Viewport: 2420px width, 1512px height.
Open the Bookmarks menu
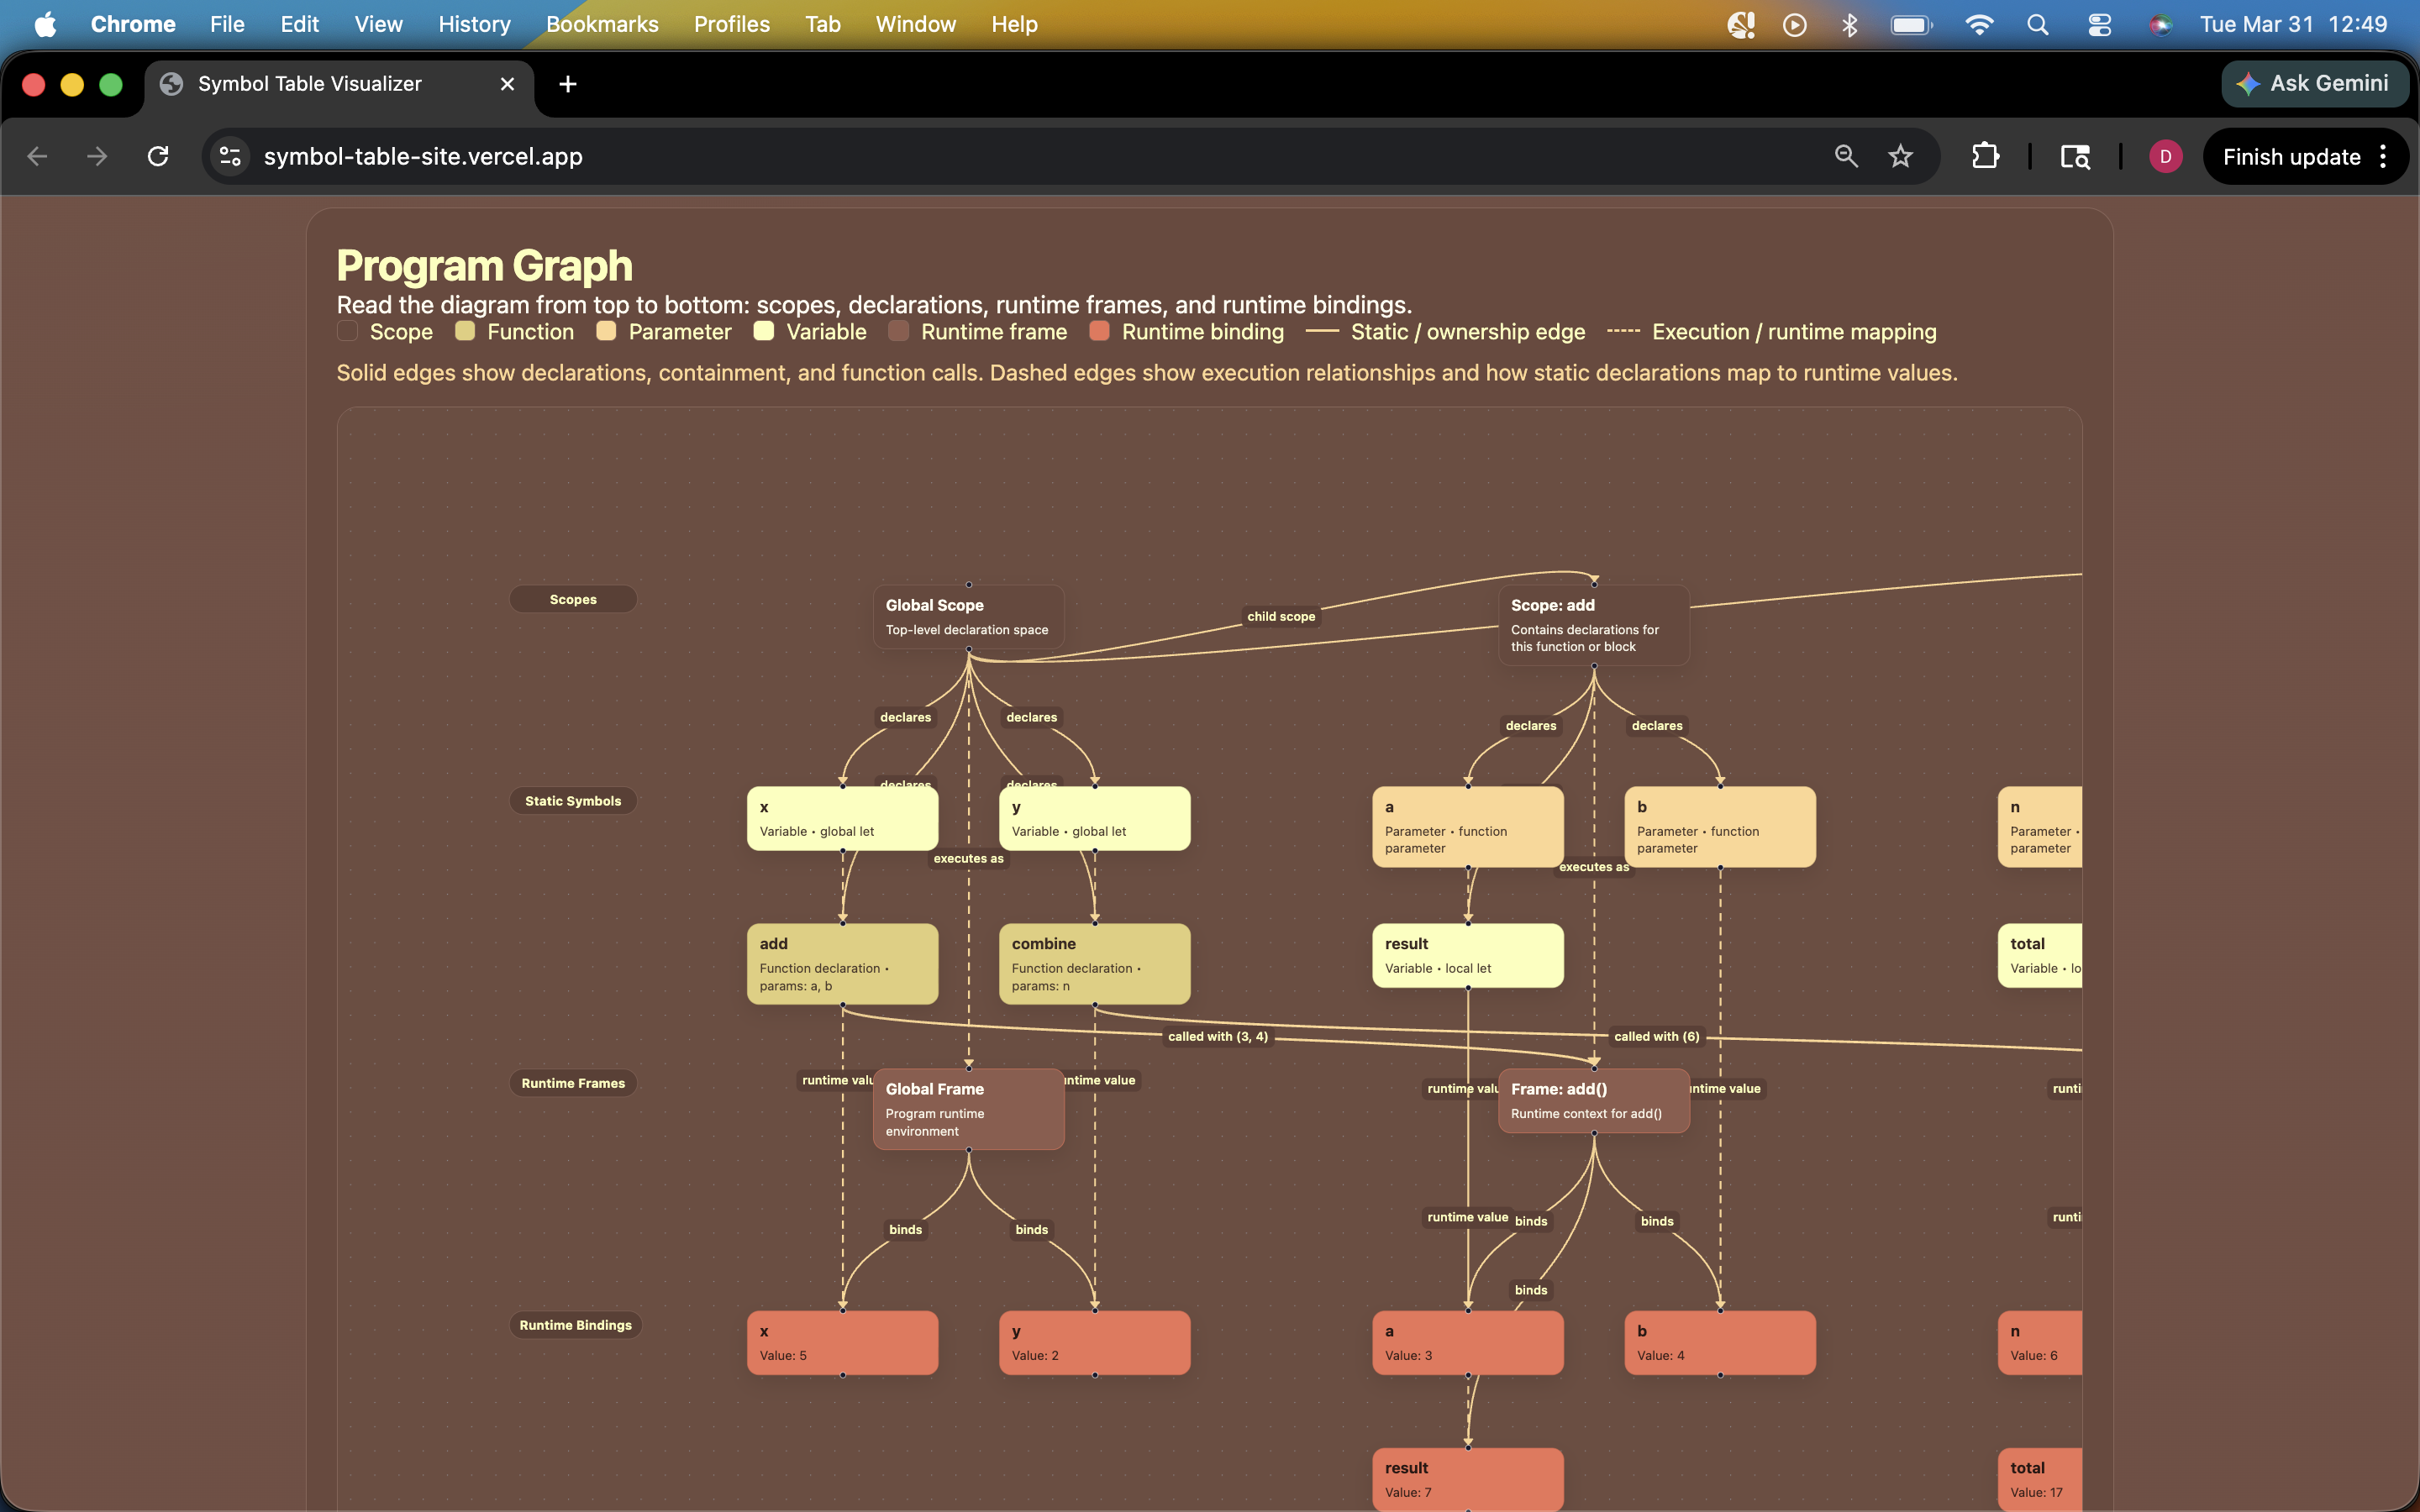pos(602,24)
